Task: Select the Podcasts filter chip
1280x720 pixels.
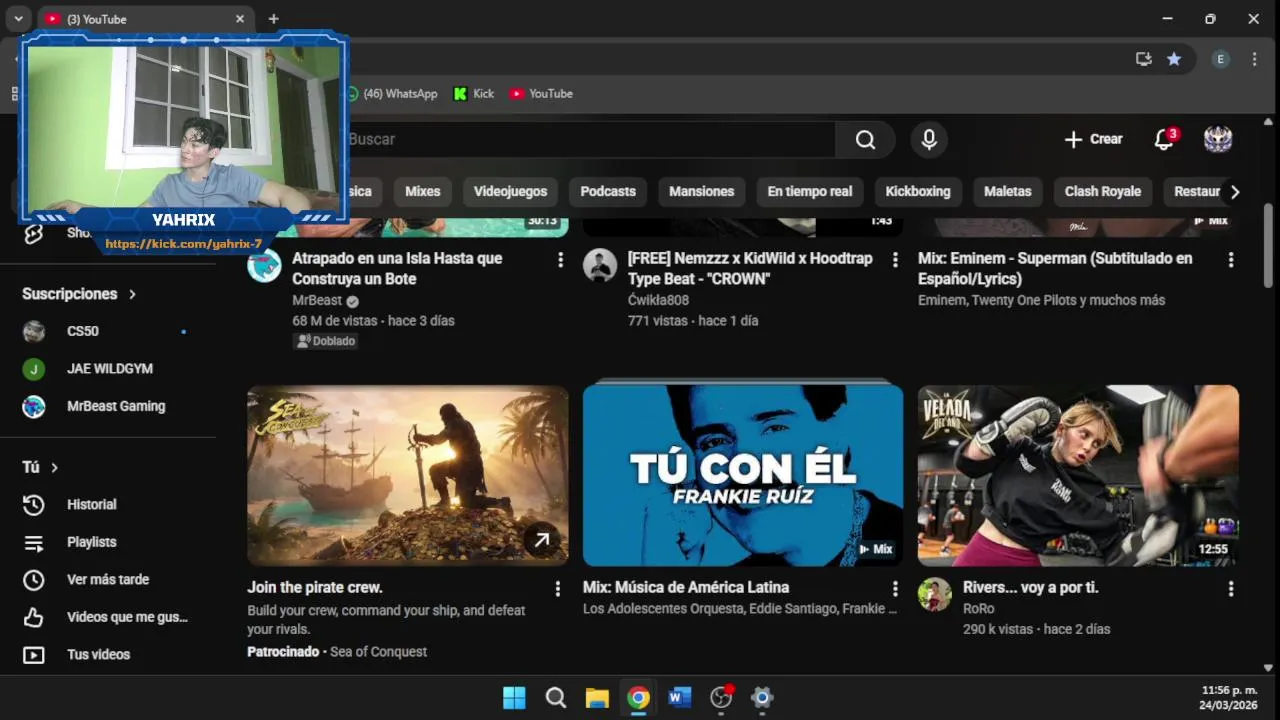Action: point(608,191)
